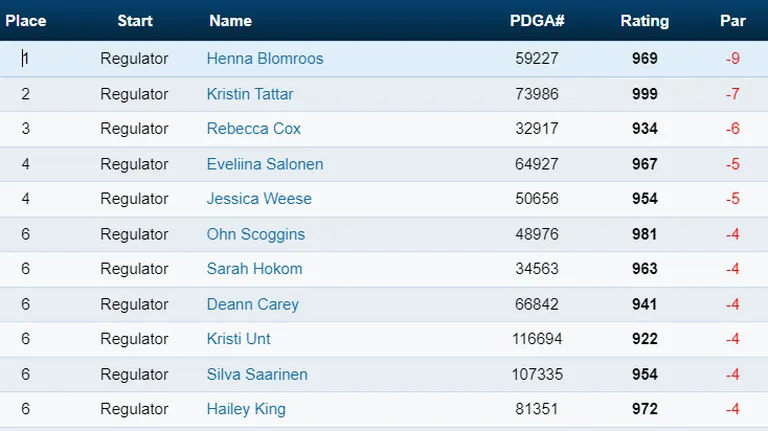Open Sarah Hokom profile link
The image size is (768, 431).
pyautogui.click(x=254, y=269)
